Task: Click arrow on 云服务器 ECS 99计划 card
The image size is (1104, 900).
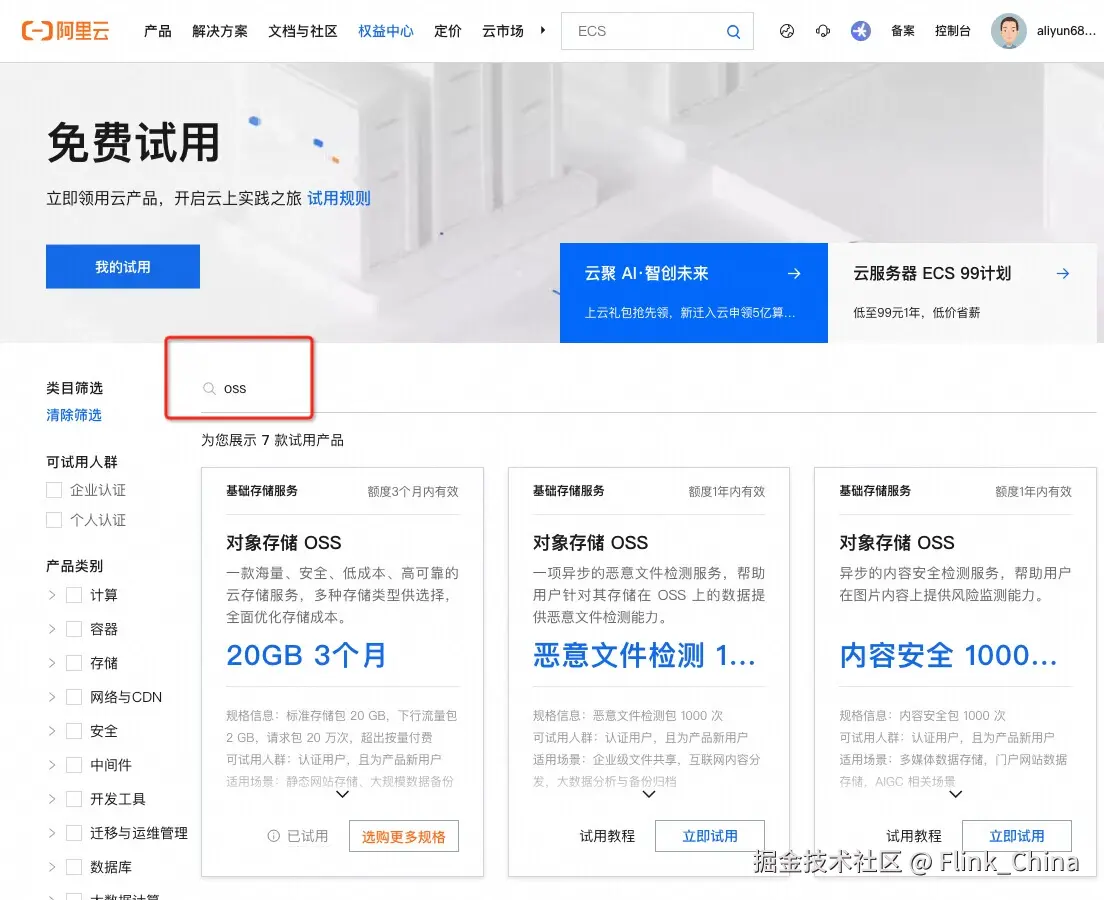Action: tap(1063, 273)
